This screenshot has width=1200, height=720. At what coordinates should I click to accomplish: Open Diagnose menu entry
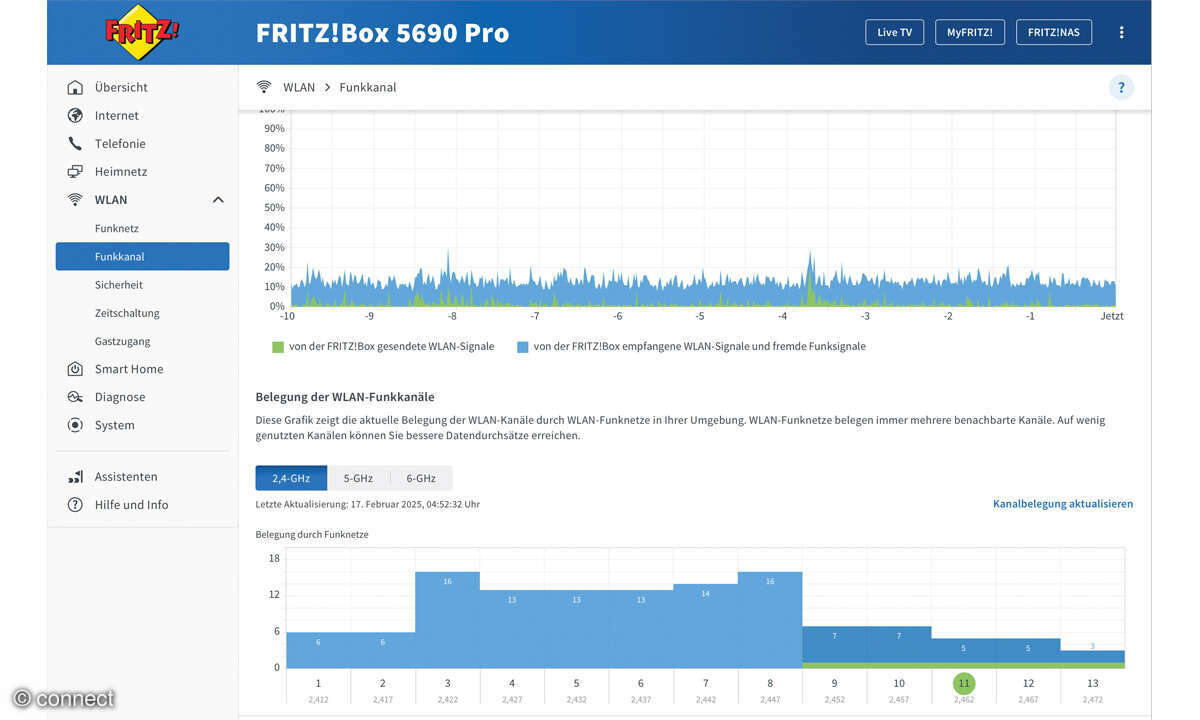pos(120,397)
